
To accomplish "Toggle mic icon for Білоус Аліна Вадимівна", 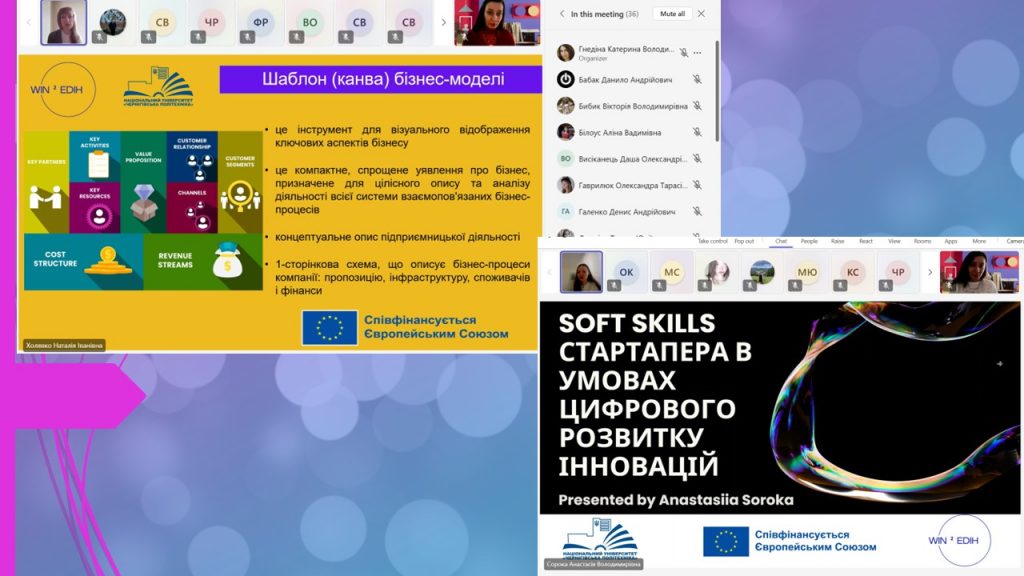I will click(x=697, y=132).
